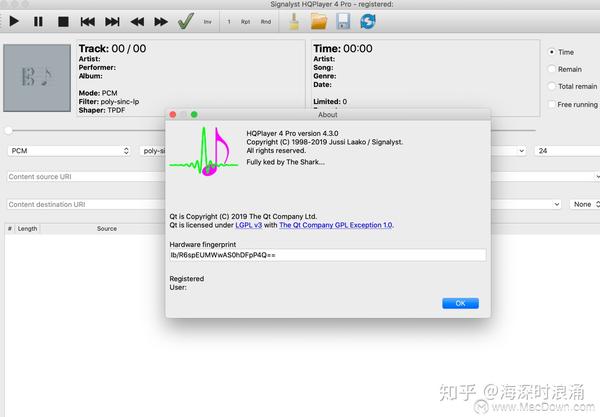Click the green zoom button on About dialog
This screenshot has width=600, height=417.
point(194,114)
